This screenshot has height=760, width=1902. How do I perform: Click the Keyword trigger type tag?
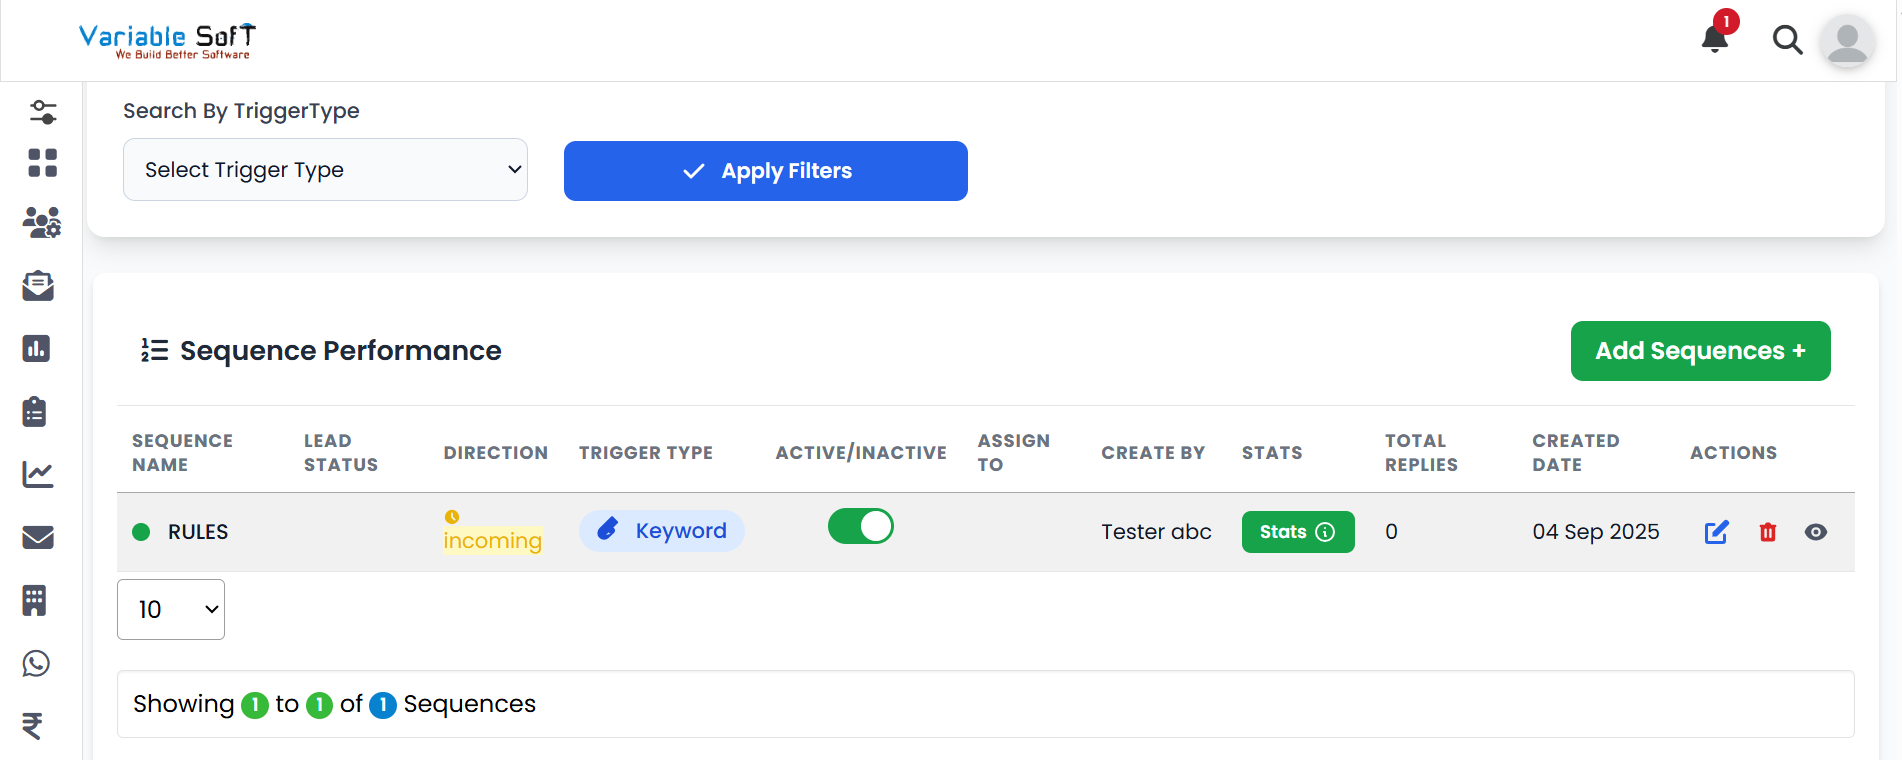click(662, 531)
